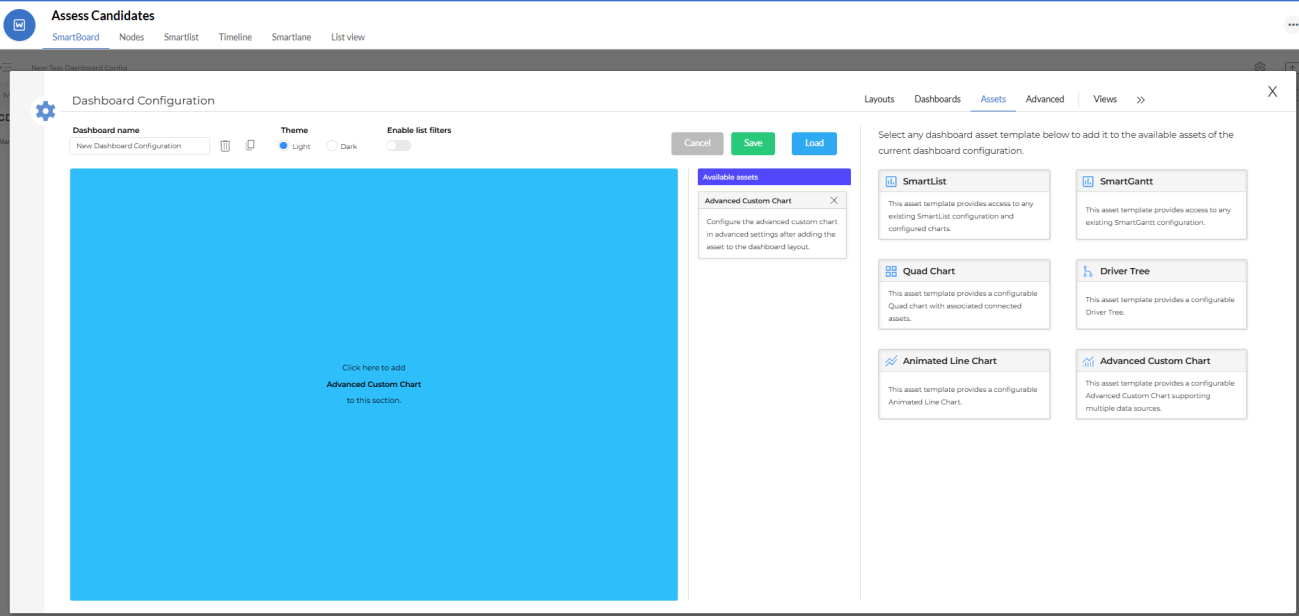Switch to the Advanced tab

(x=1045, y=99)
